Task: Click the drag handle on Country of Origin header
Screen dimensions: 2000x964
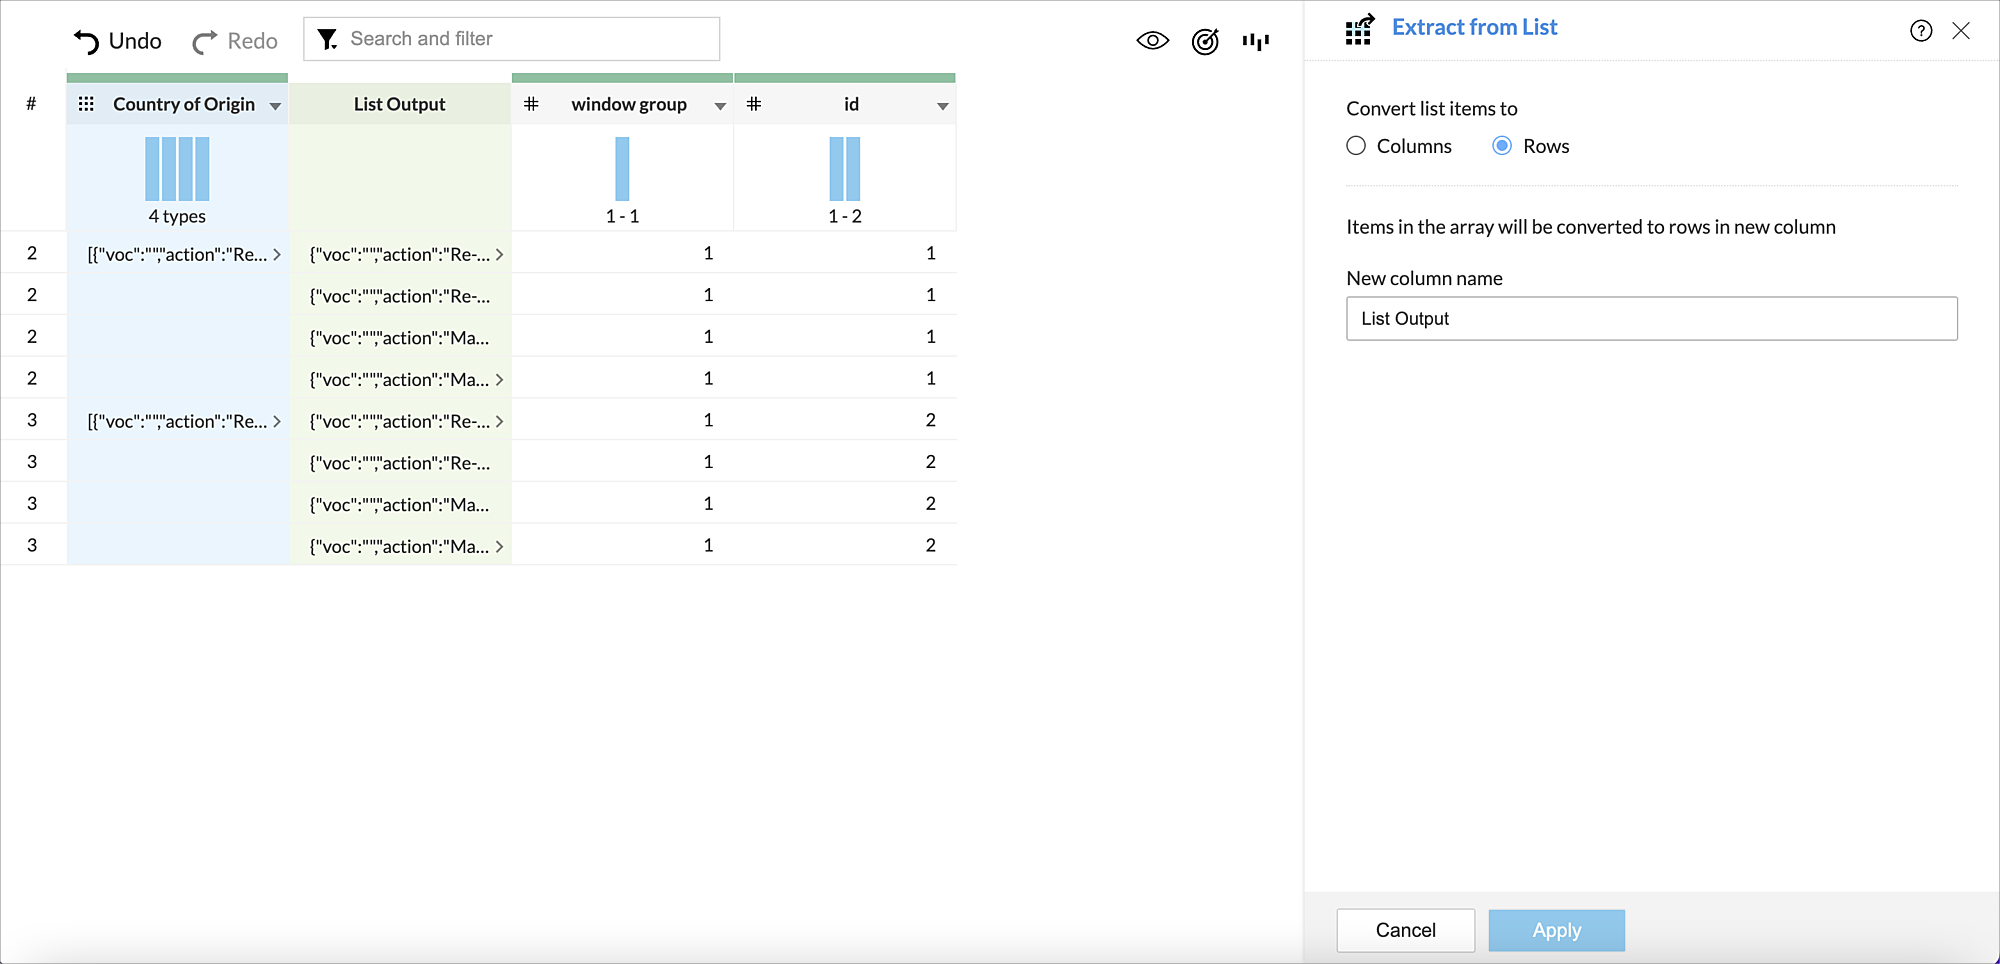Action: click(x=87, y=103)
